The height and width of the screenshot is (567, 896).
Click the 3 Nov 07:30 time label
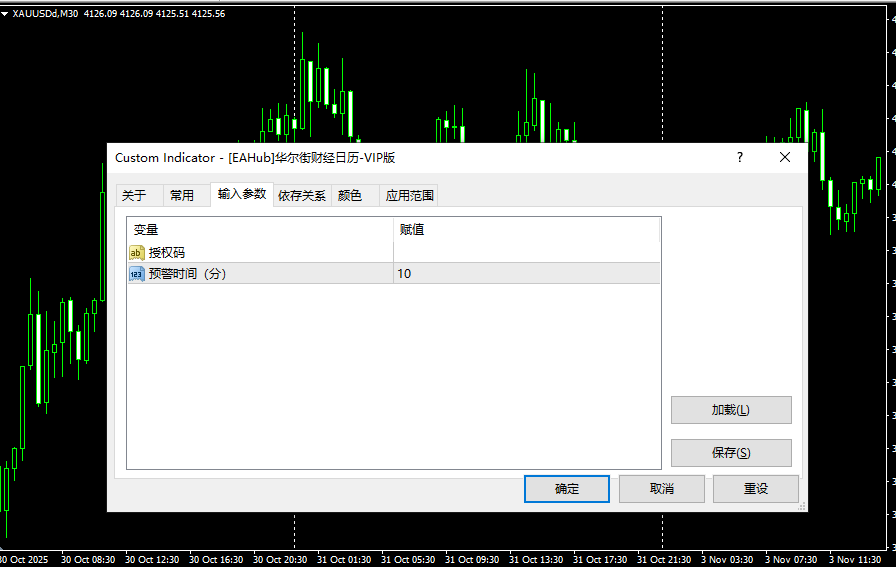(x=791, y=560)
